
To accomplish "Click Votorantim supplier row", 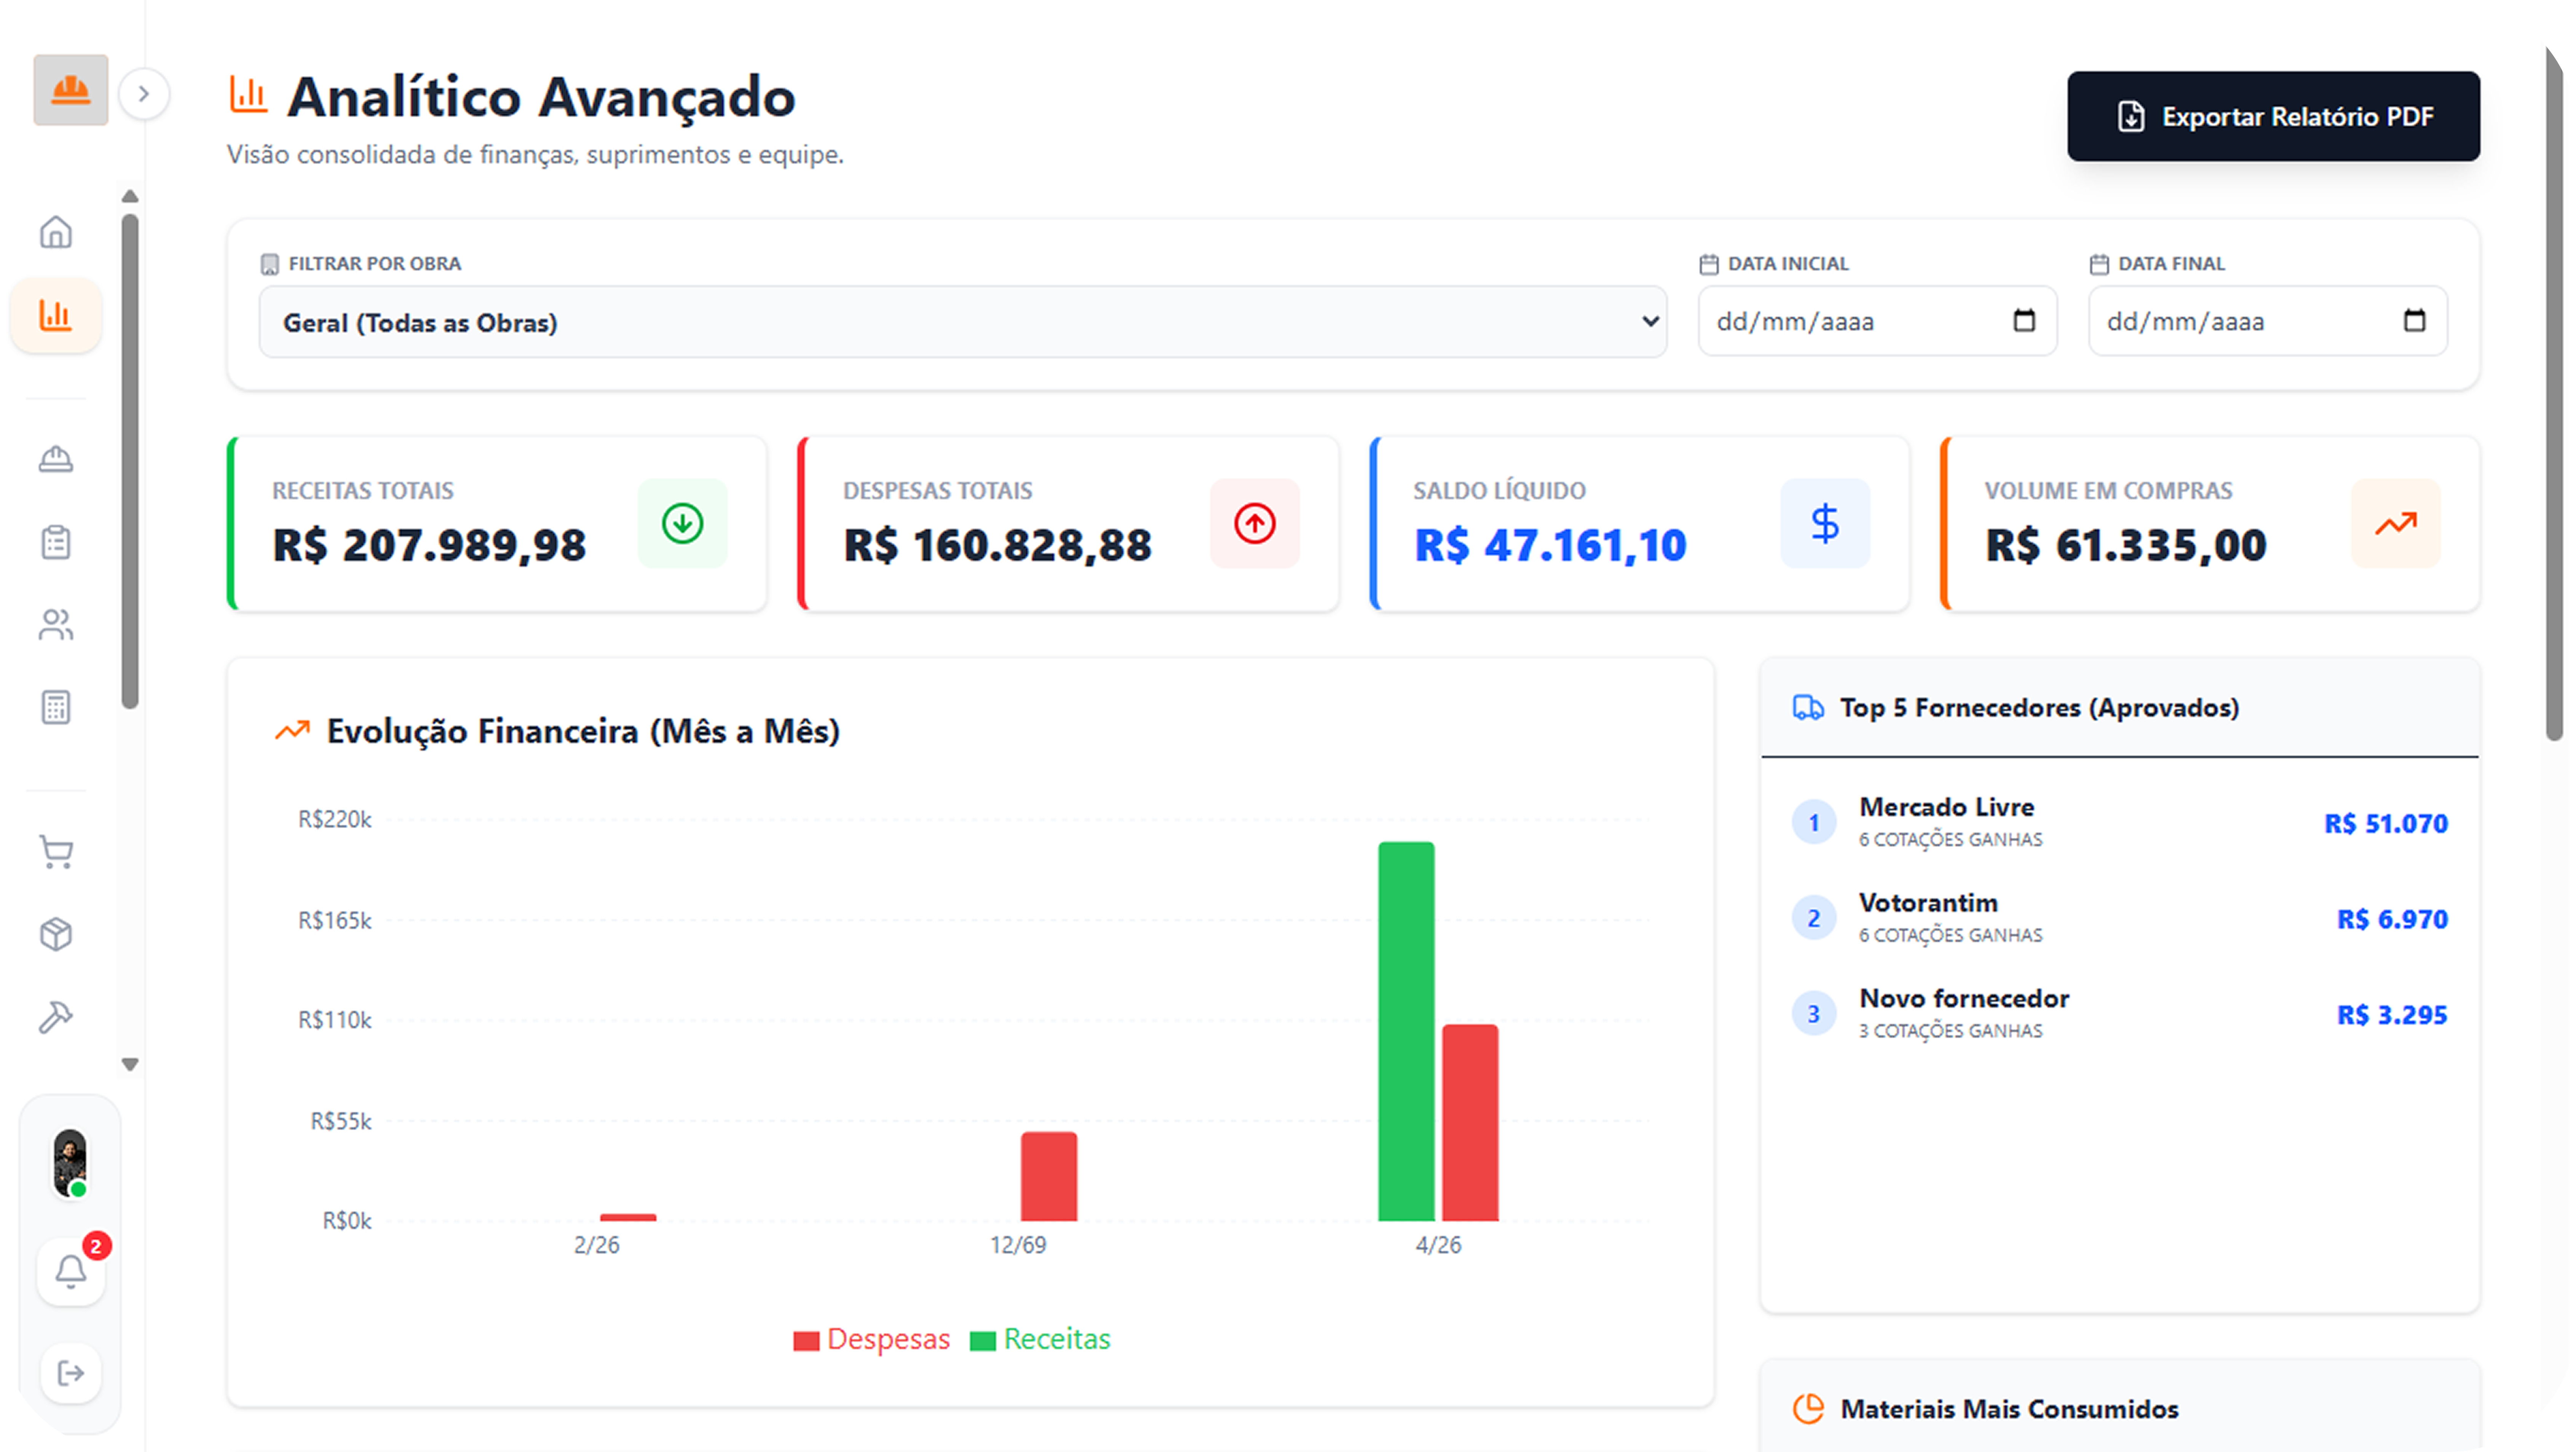I will point(2119,918).
